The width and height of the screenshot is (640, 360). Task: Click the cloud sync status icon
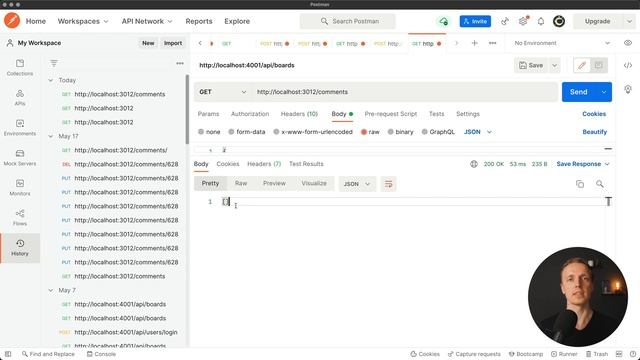[443, 21]
